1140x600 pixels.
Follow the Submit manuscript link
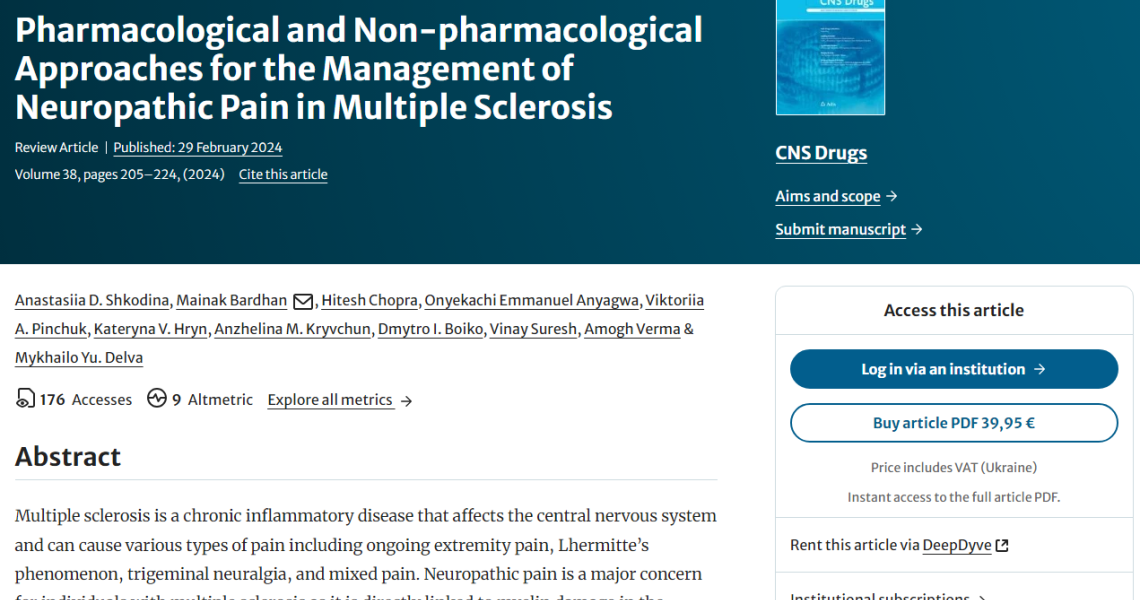(840, 229)
